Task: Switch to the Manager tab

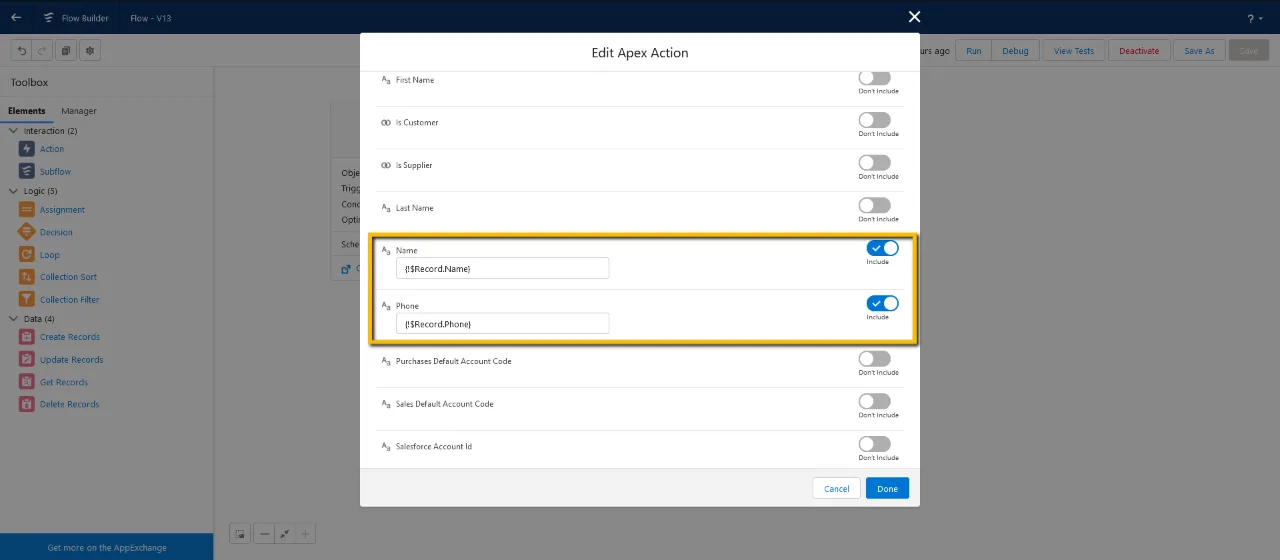Action: 79,111
